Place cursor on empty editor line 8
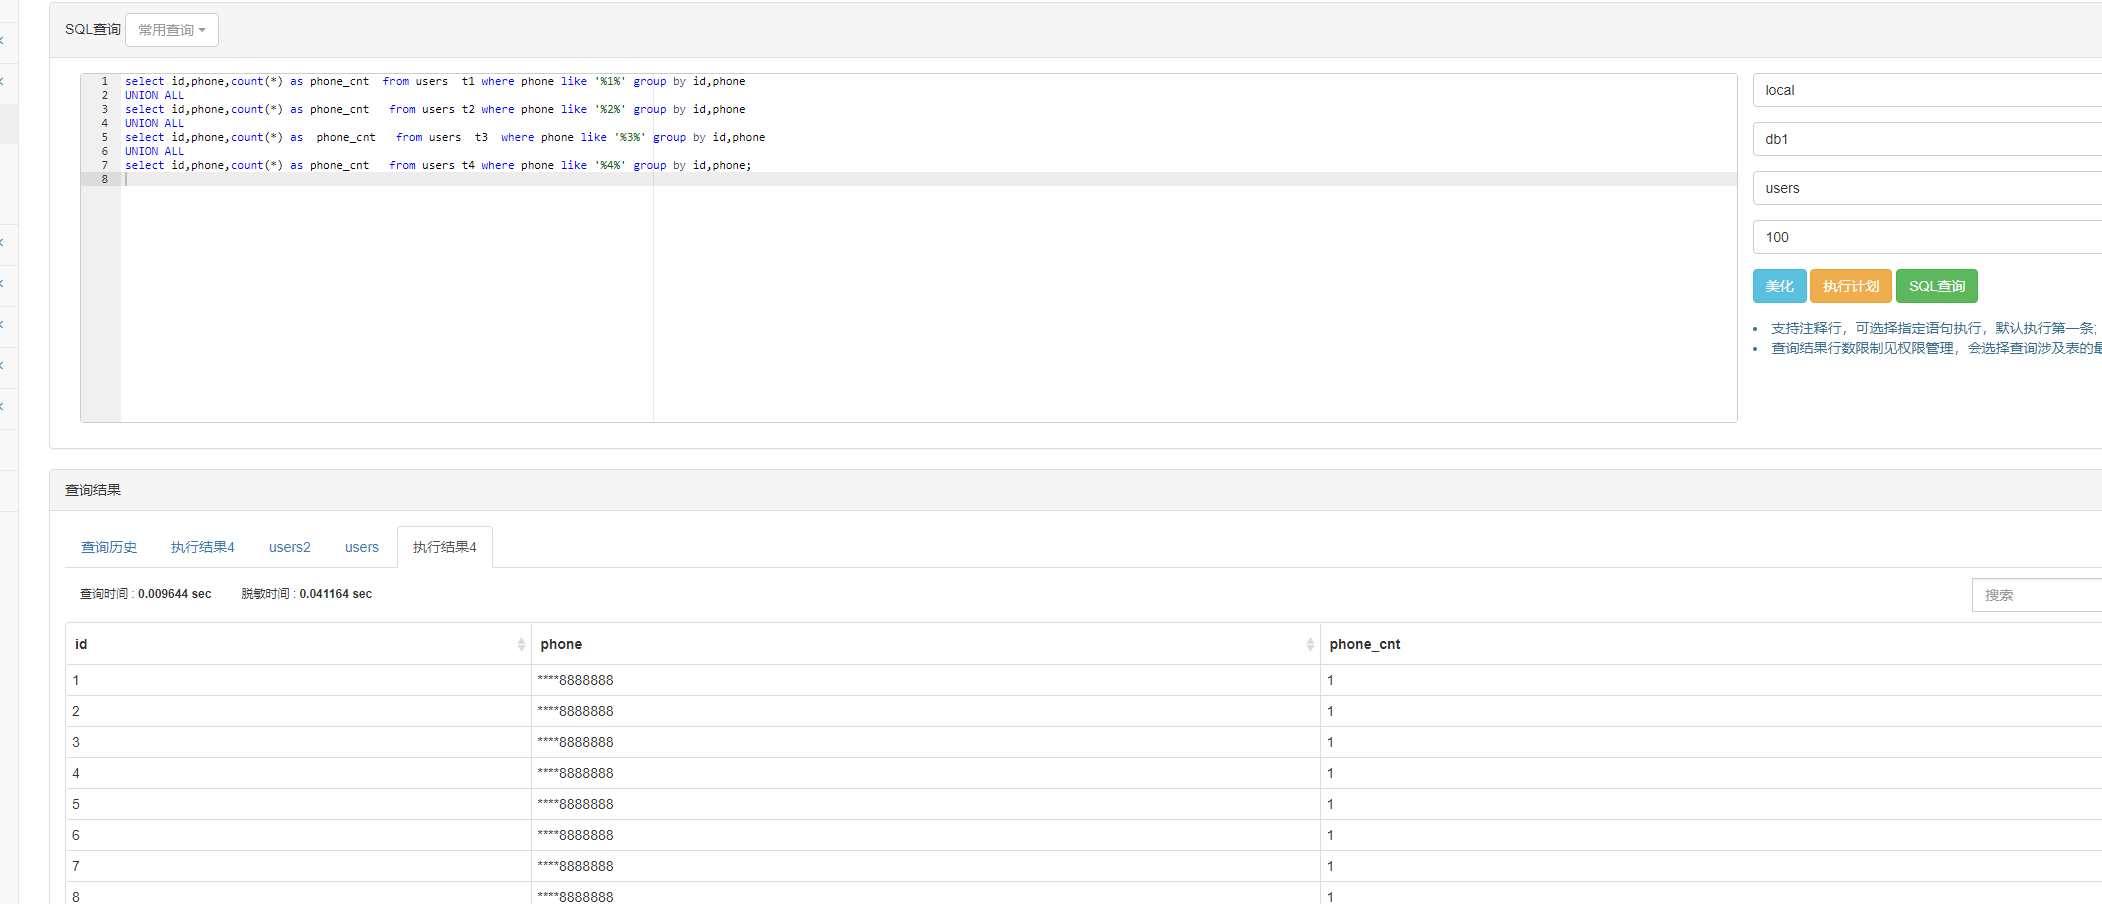The height and width of the screenshot is (904, 2102). coord(930,179)
